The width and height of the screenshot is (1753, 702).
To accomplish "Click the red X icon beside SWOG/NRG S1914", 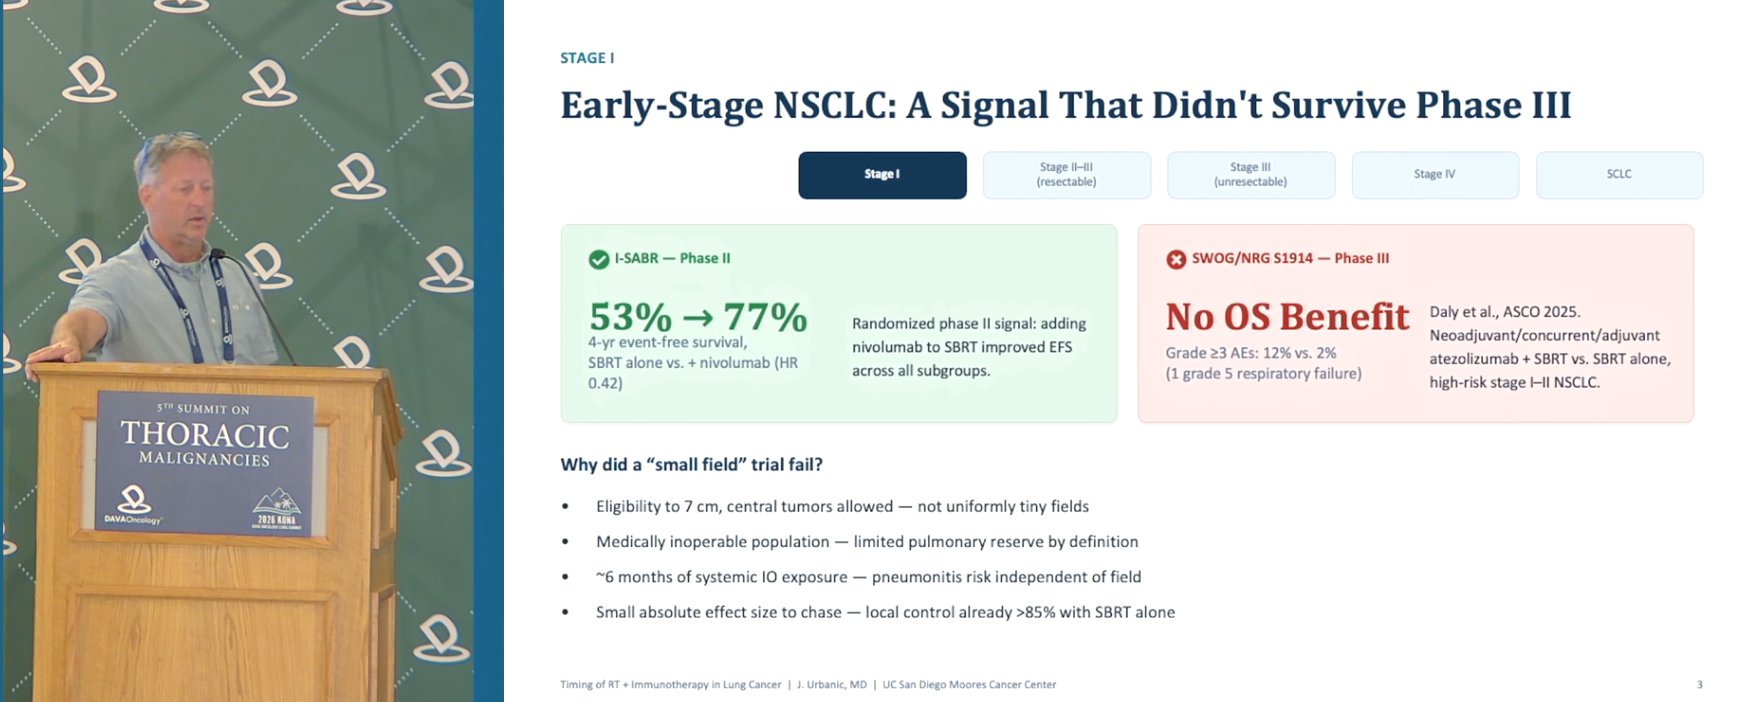I will [1176, 259].
